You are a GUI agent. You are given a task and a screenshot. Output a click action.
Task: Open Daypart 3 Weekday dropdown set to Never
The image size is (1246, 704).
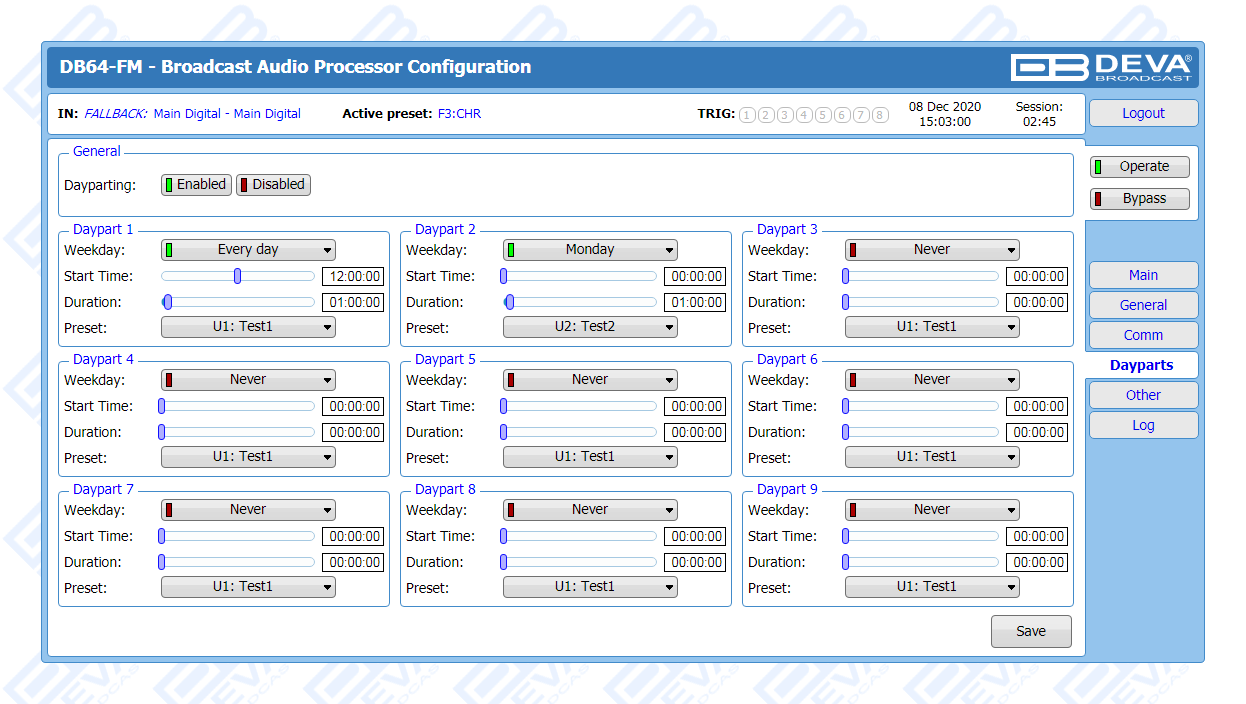tap(932, 250)
